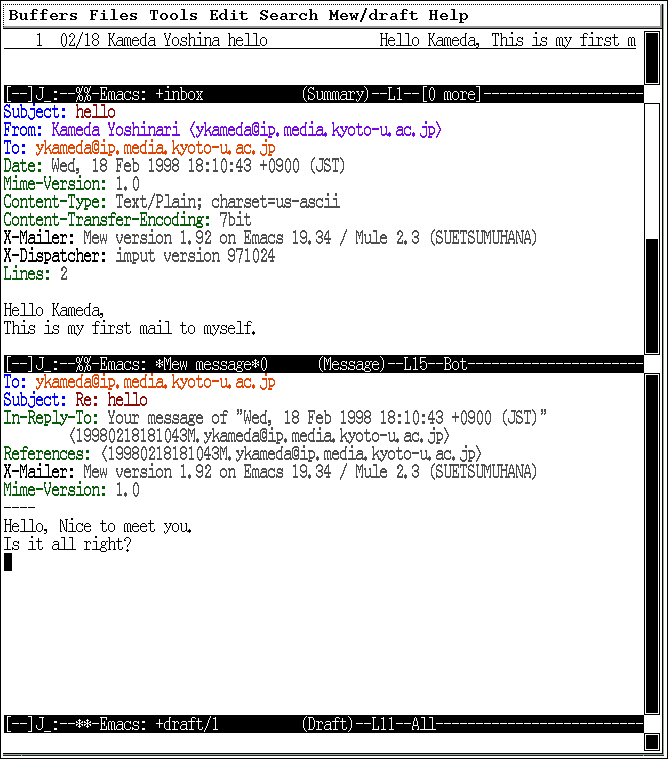The image size is (668, 759).
Task: Open the Search menu
Action: click(288, 15)
